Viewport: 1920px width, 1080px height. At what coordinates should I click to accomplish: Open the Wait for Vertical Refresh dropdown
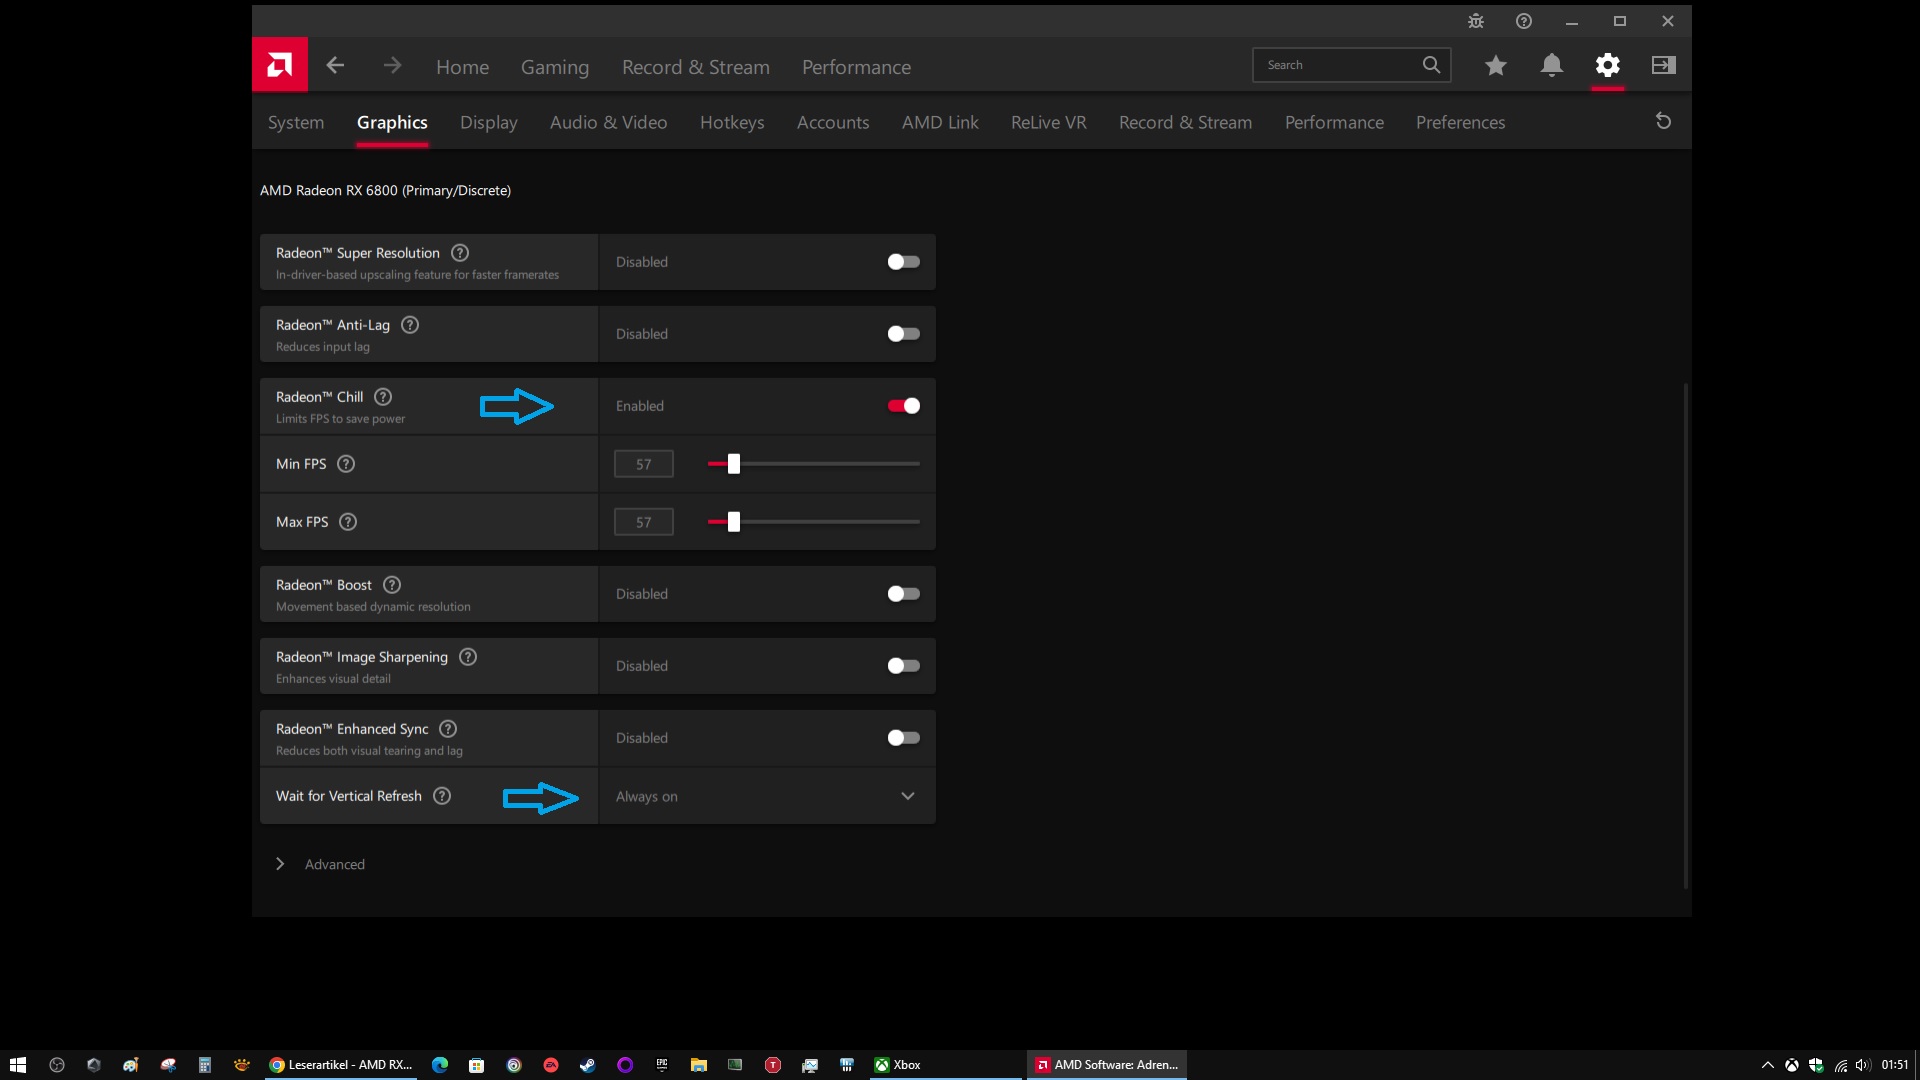[x=907, y=796]
